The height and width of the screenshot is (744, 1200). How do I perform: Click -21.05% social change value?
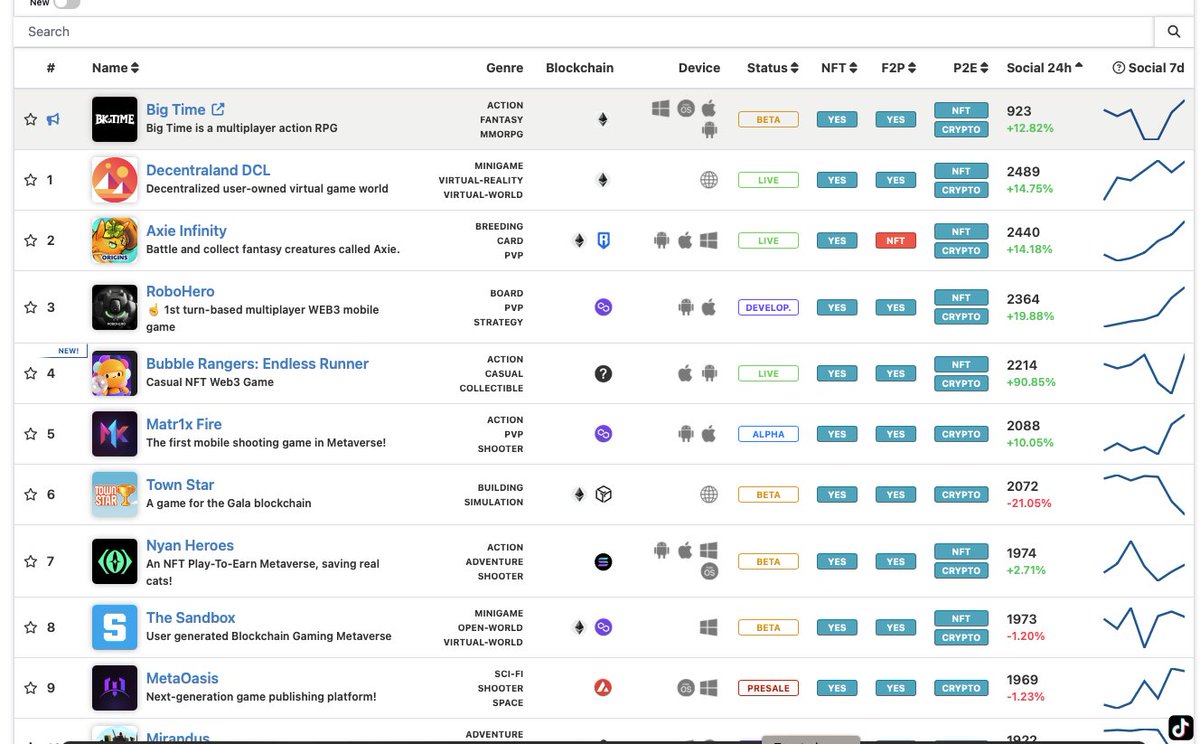1029,503
